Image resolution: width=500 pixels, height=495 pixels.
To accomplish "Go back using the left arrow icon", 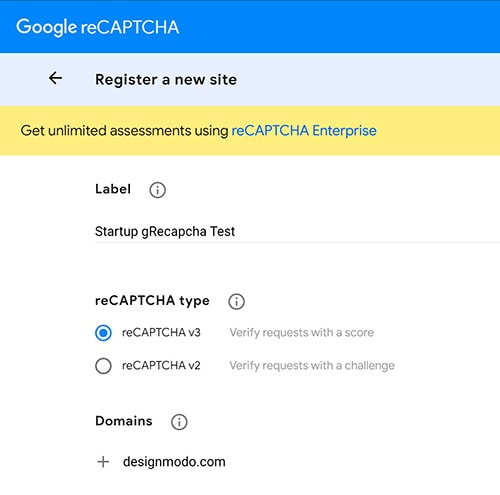I will [55, 78].
